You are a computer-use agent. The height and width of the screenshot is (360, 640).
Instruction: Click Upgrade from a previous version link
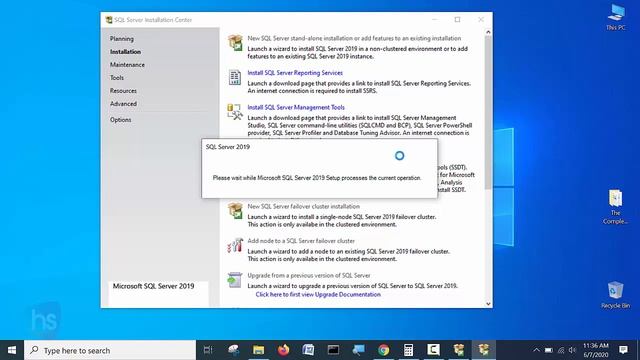click(x=309, y=276)
